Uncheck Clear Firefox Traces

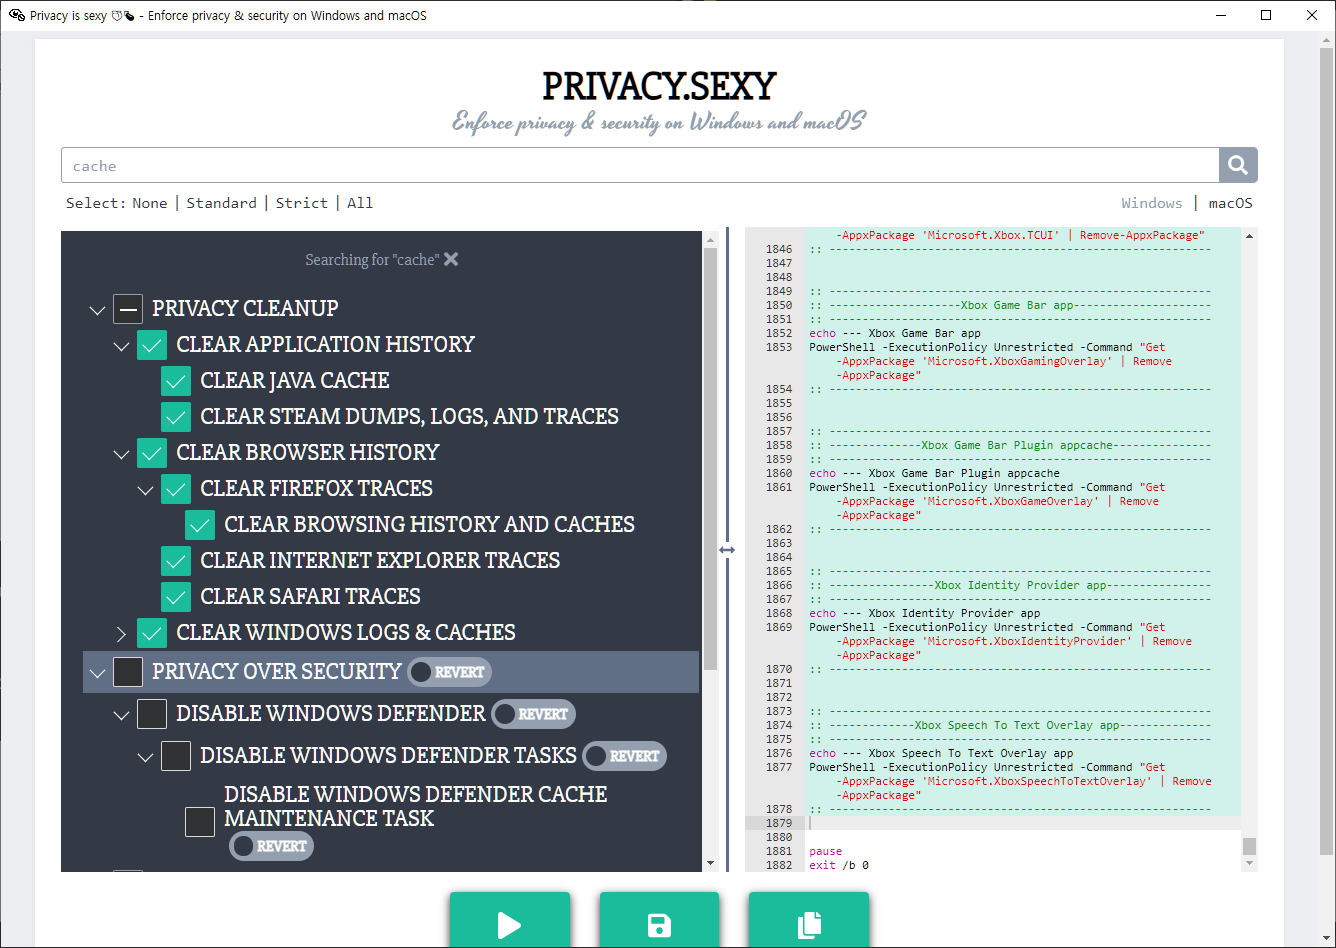pyautogui.click(x=176, y=489)
